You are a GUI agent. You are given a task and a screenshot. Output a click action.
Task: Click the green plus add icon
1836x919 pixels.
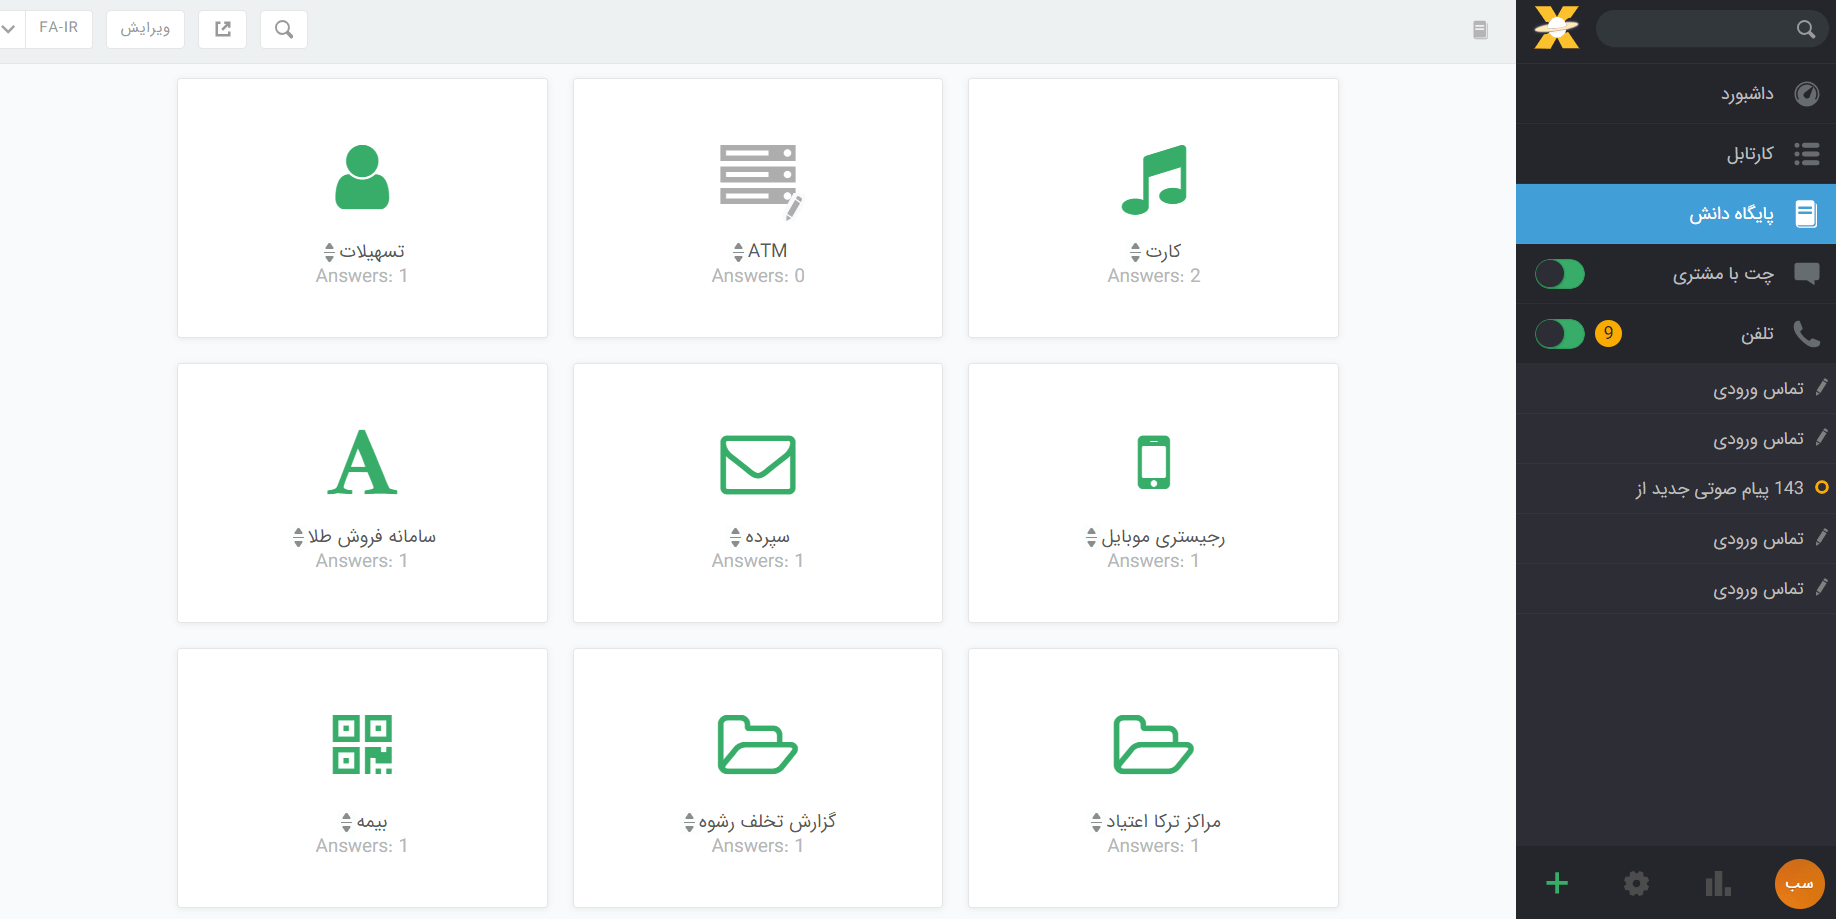1557,883
